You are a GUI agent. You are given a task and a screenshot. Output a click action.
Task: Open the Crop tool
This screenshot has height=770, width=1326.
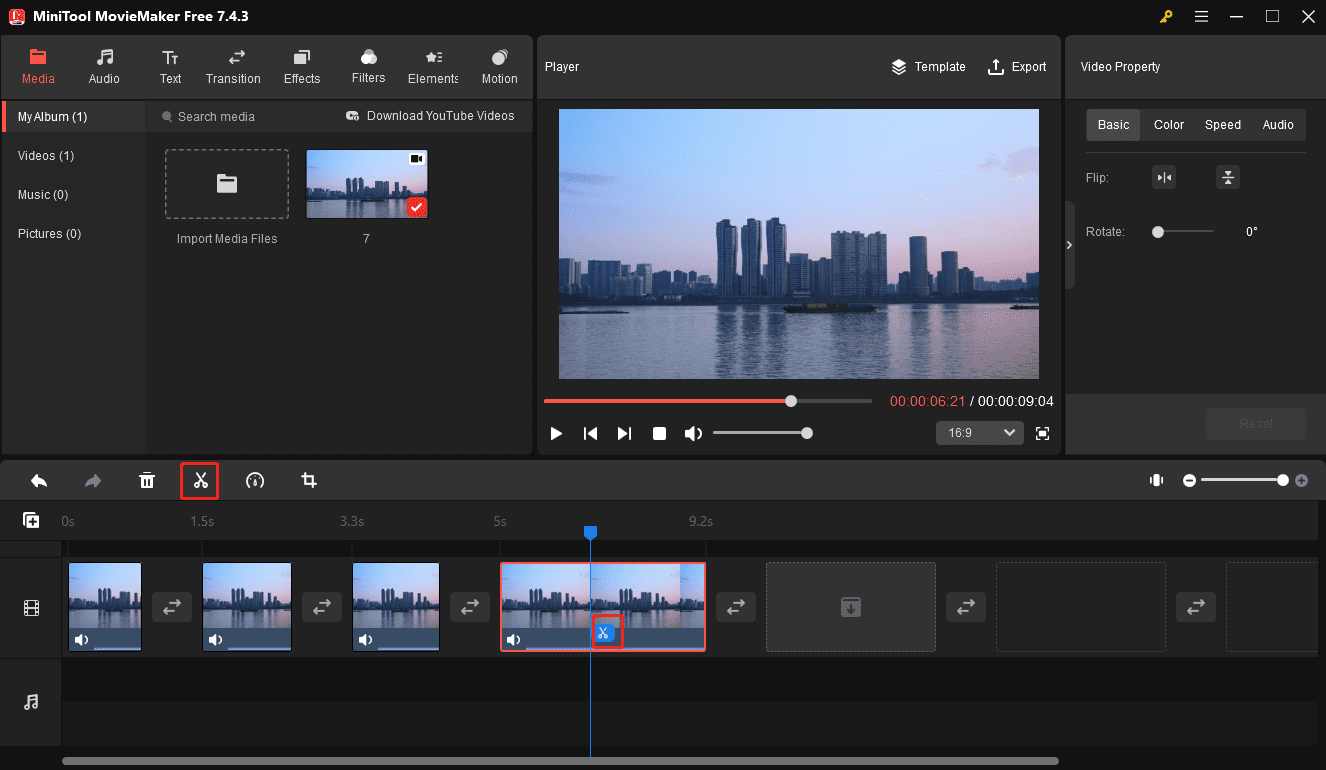309,481
